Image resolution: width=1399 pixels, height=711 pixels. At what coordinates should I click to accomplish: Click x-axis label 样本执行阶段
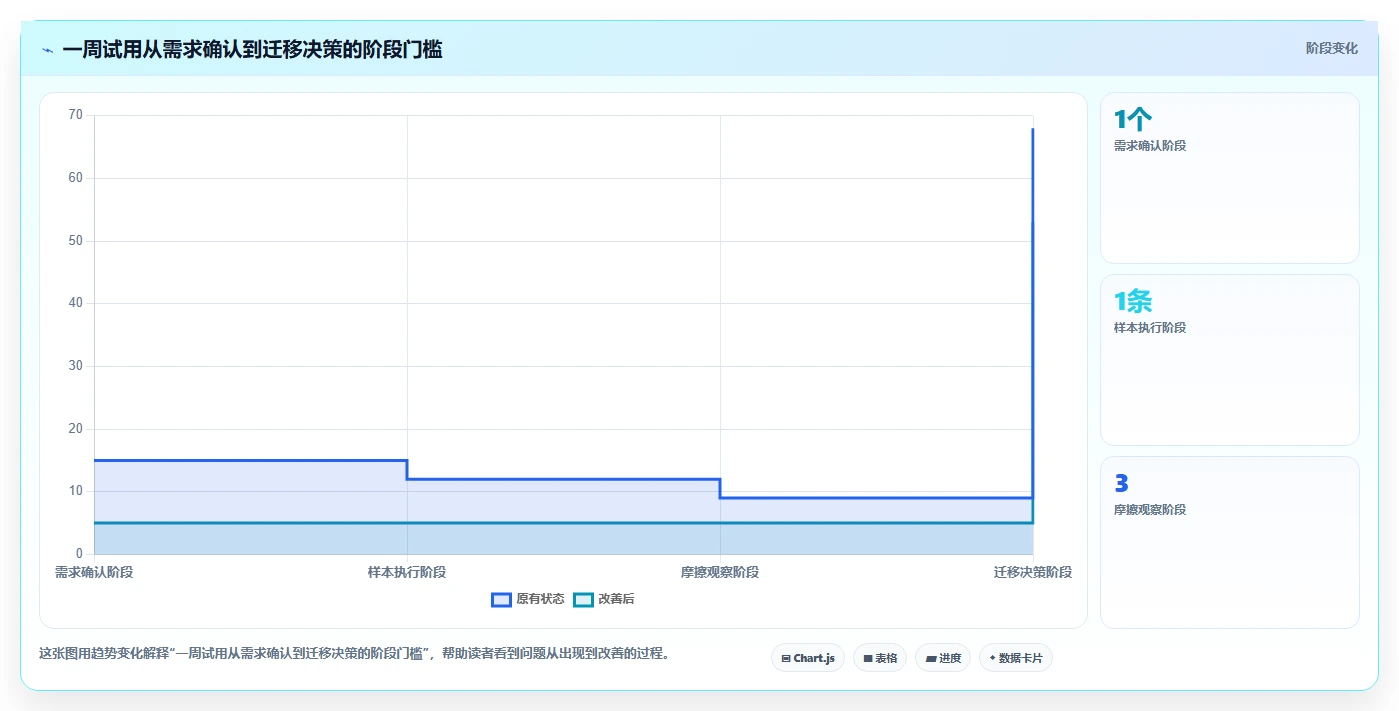tap(407, 572)
